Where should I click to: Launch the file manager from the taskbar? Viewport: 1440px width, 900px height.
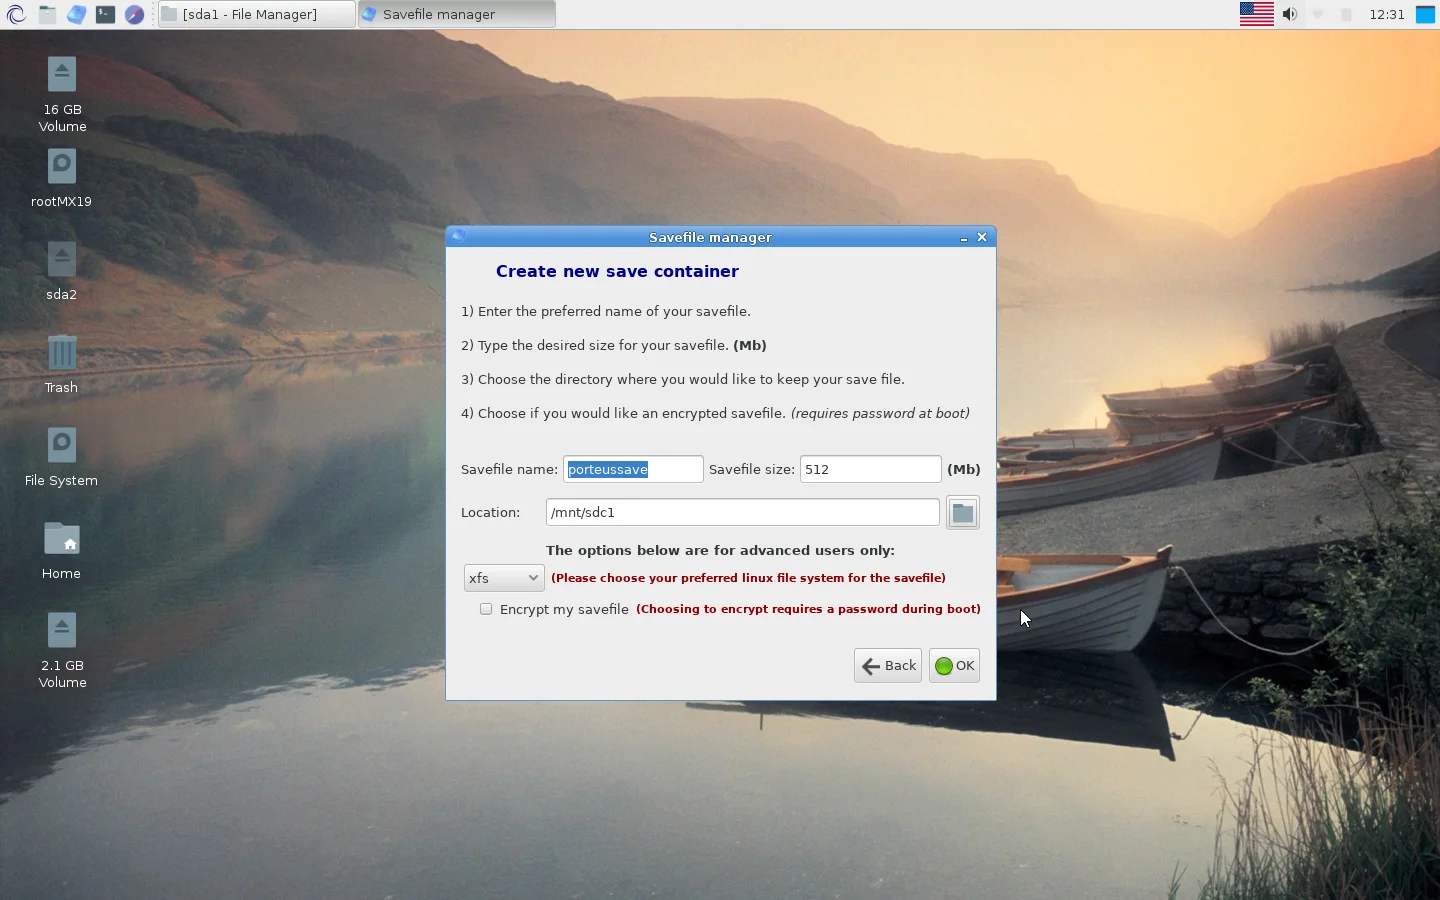click(47, 14)
